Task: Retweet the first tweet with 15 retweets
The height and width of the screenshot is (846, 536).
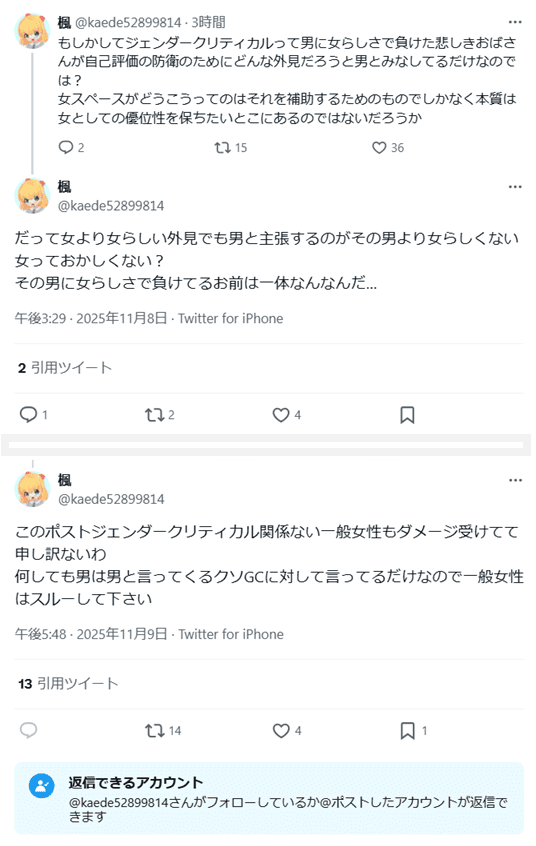Action: [x=222, y=147]
